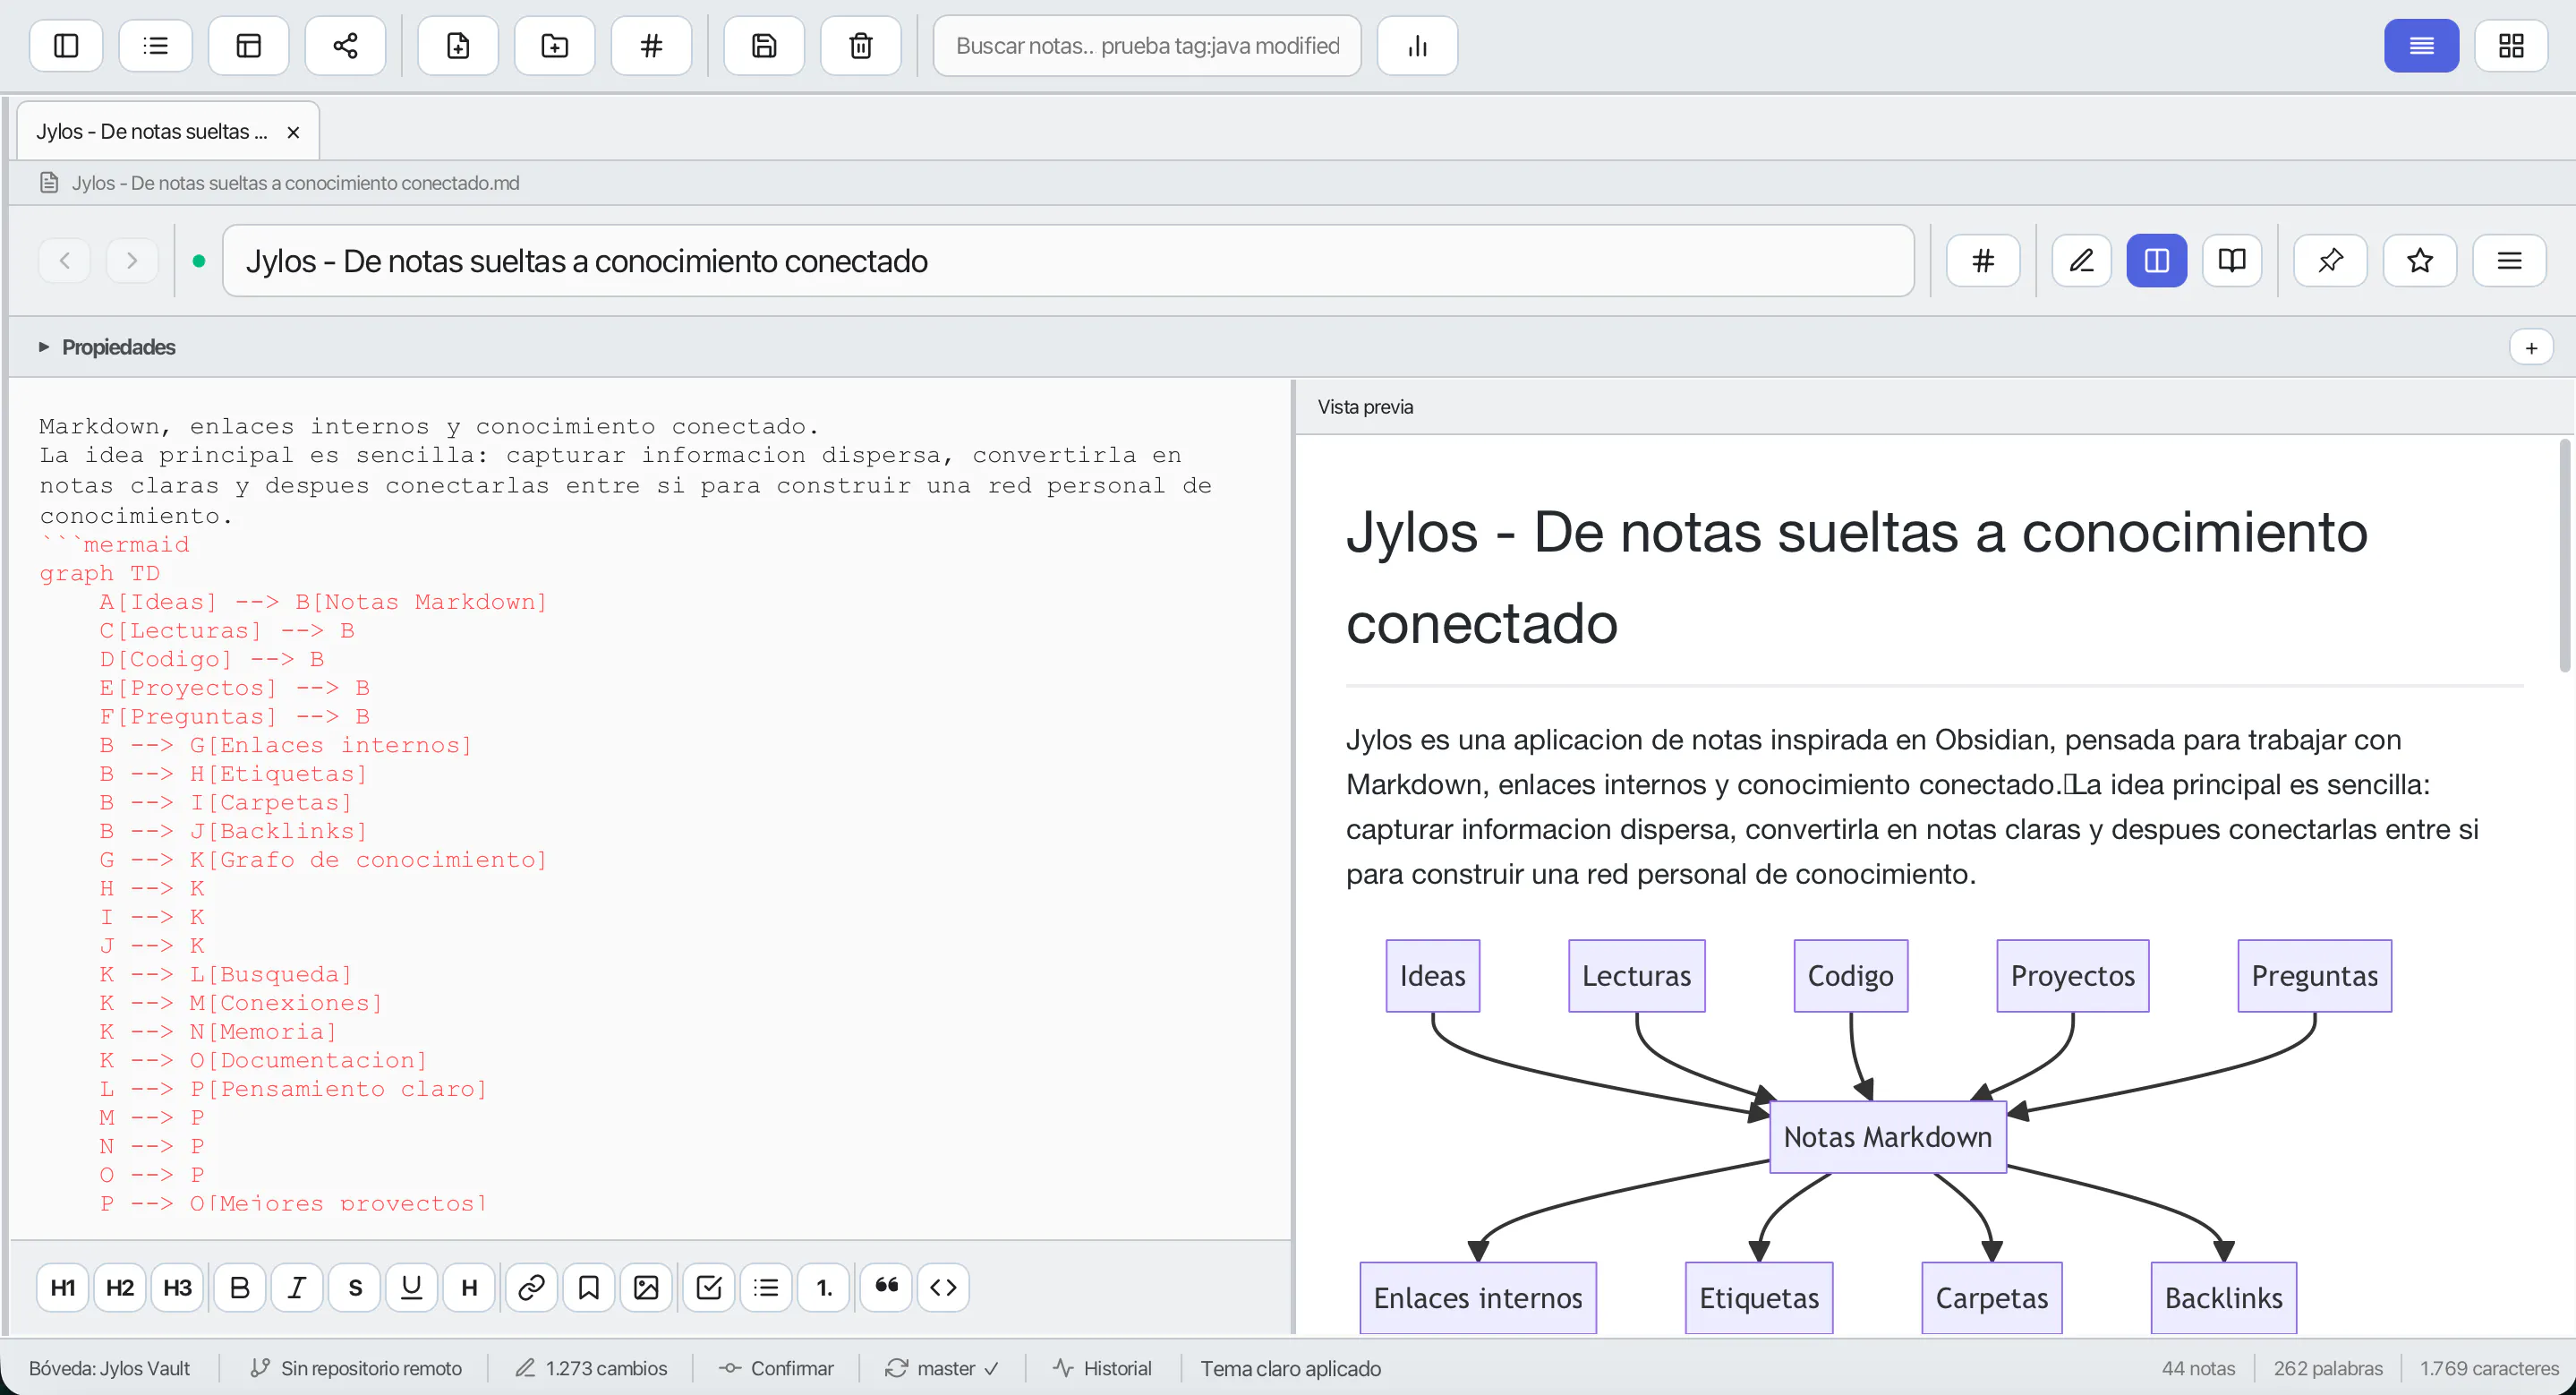Image resolution: width=2576 pixels, height=1395 pixels.
Task: Go forward with the right chevron
Action: pyautogui.click(x=132, y=261)
